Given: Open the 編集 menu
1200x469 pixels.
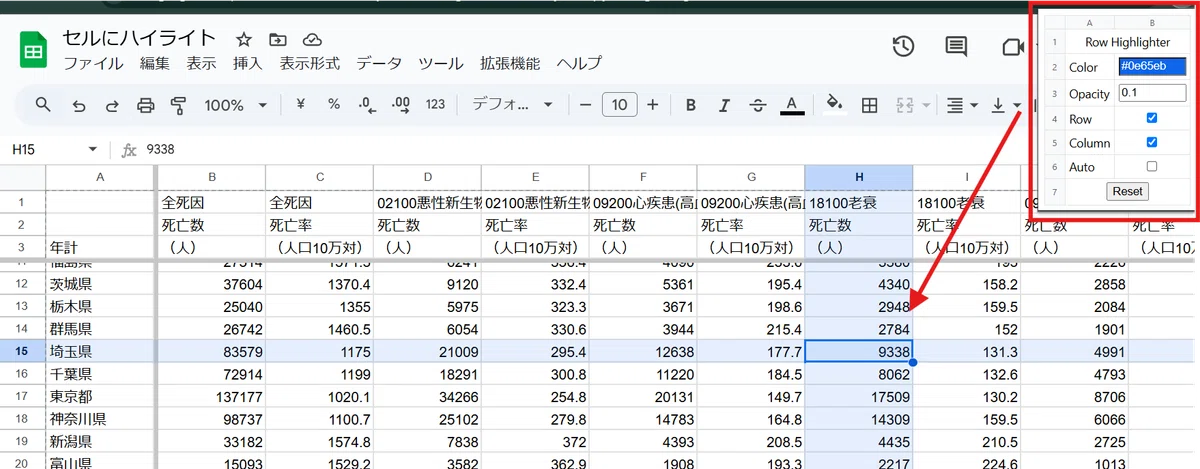Looking at the screenshot, I should [155, 63].
